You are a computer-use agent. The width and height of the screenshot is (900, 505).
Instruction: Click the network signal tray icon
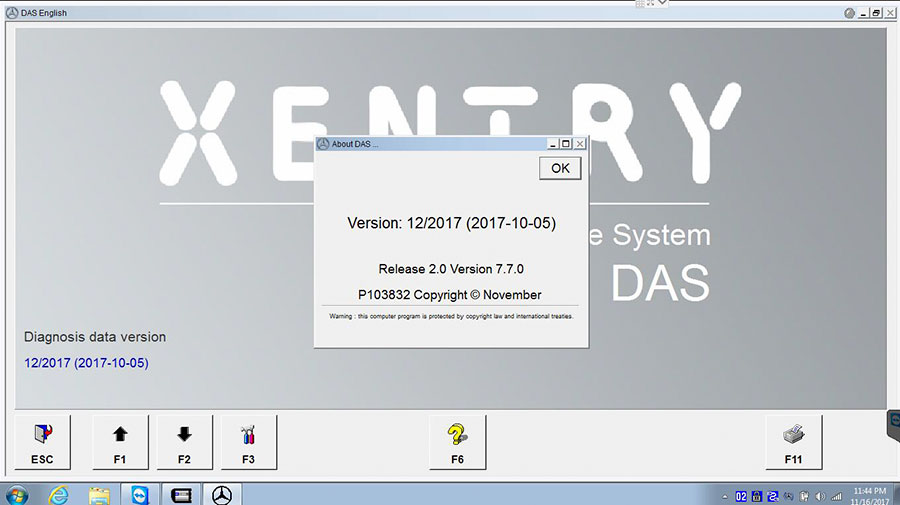point(835,496)
